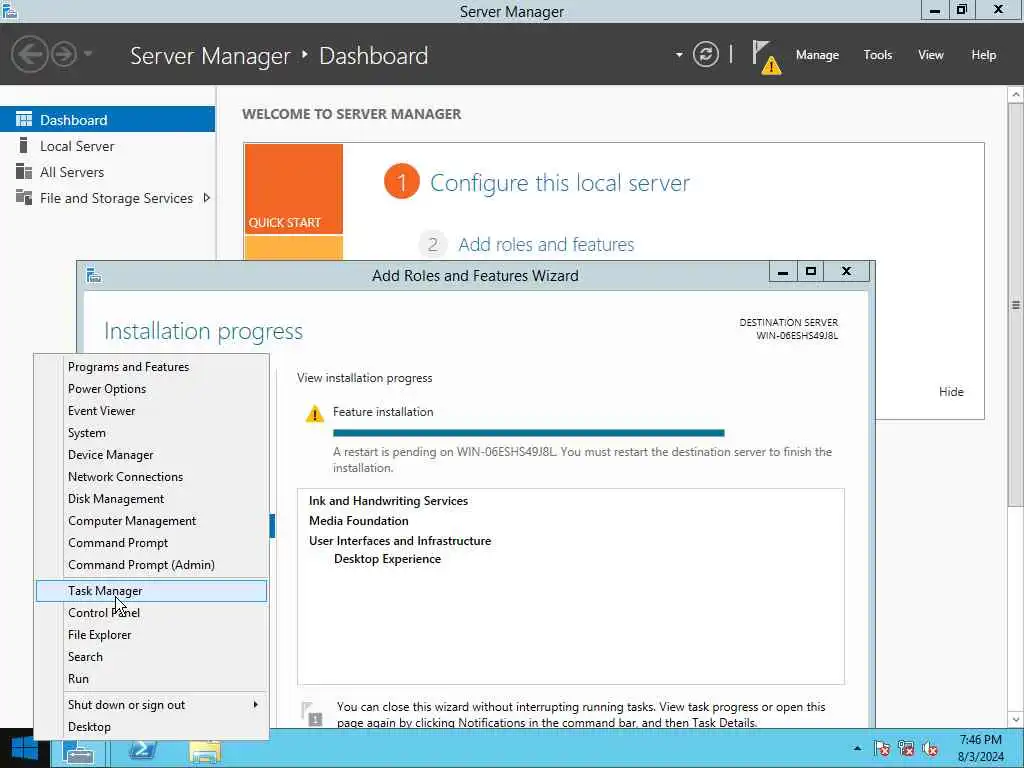This screenshot has height=768, width=1024.
Task: Open Control Panel from context menu
Action: coord(151,613)
